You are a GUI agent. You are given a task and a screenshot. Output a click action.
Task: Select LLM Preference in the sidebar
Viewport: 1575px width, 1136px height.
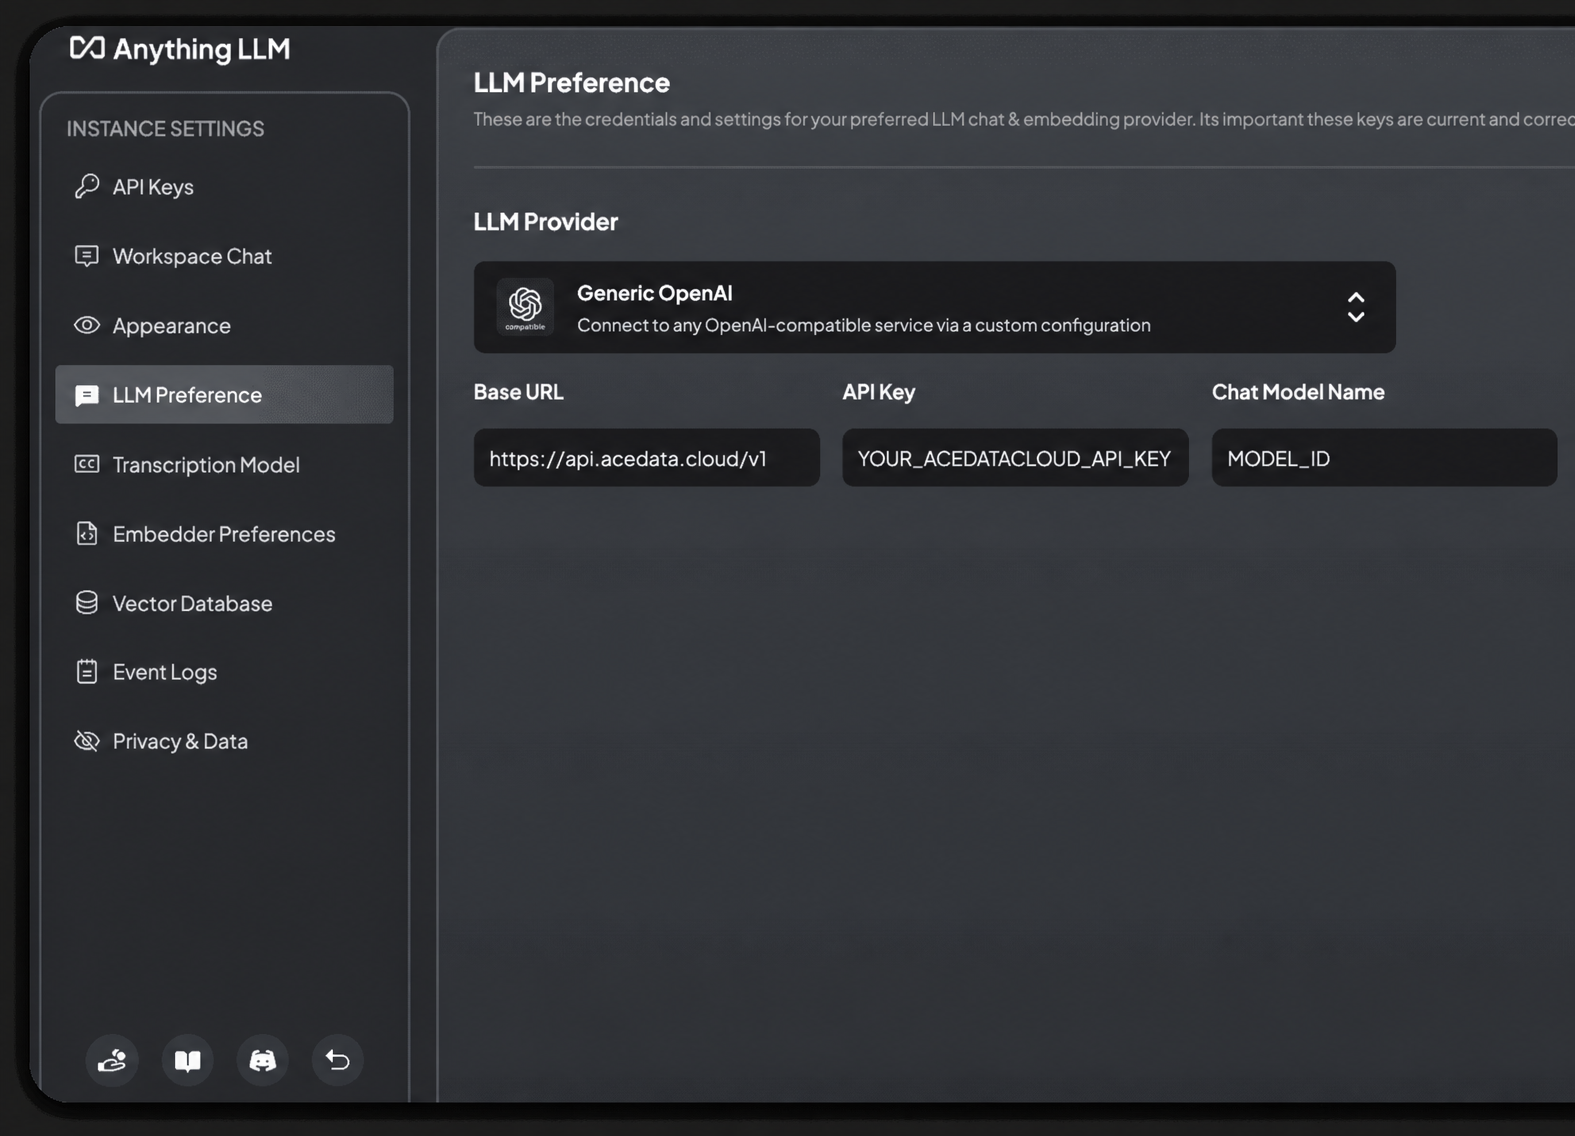[x=224, y=394]
